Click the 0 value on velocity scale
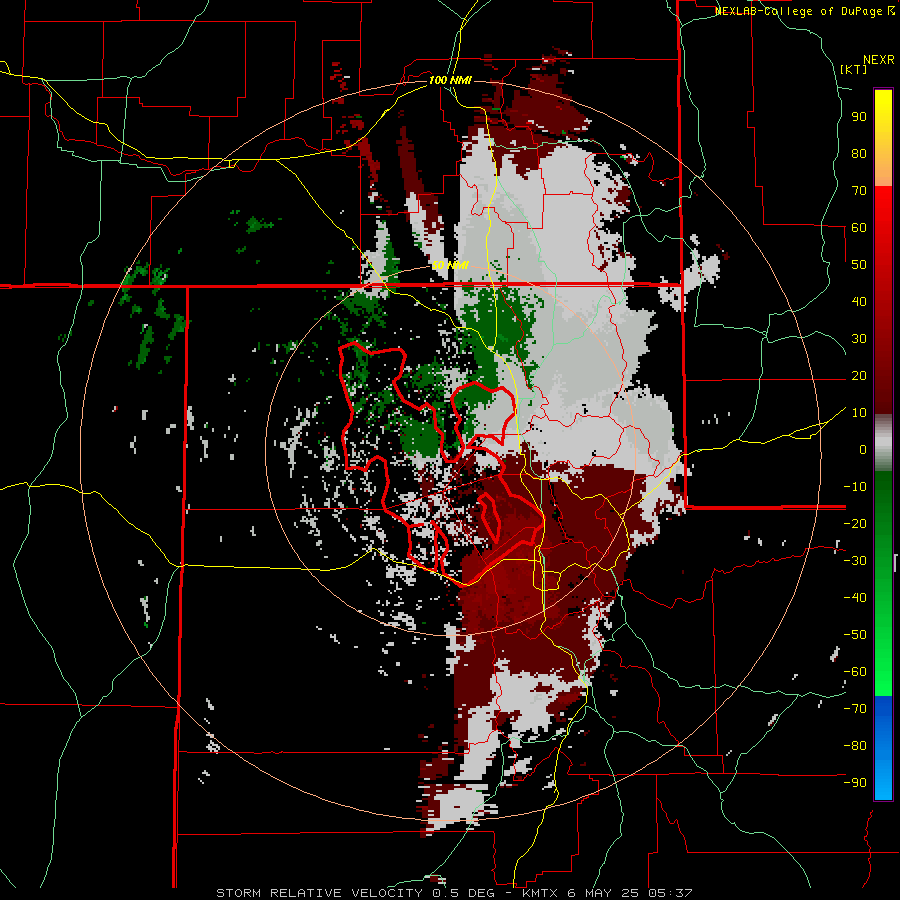The width and height of the screenshot is (900, 900). click(x=863, y=450)
